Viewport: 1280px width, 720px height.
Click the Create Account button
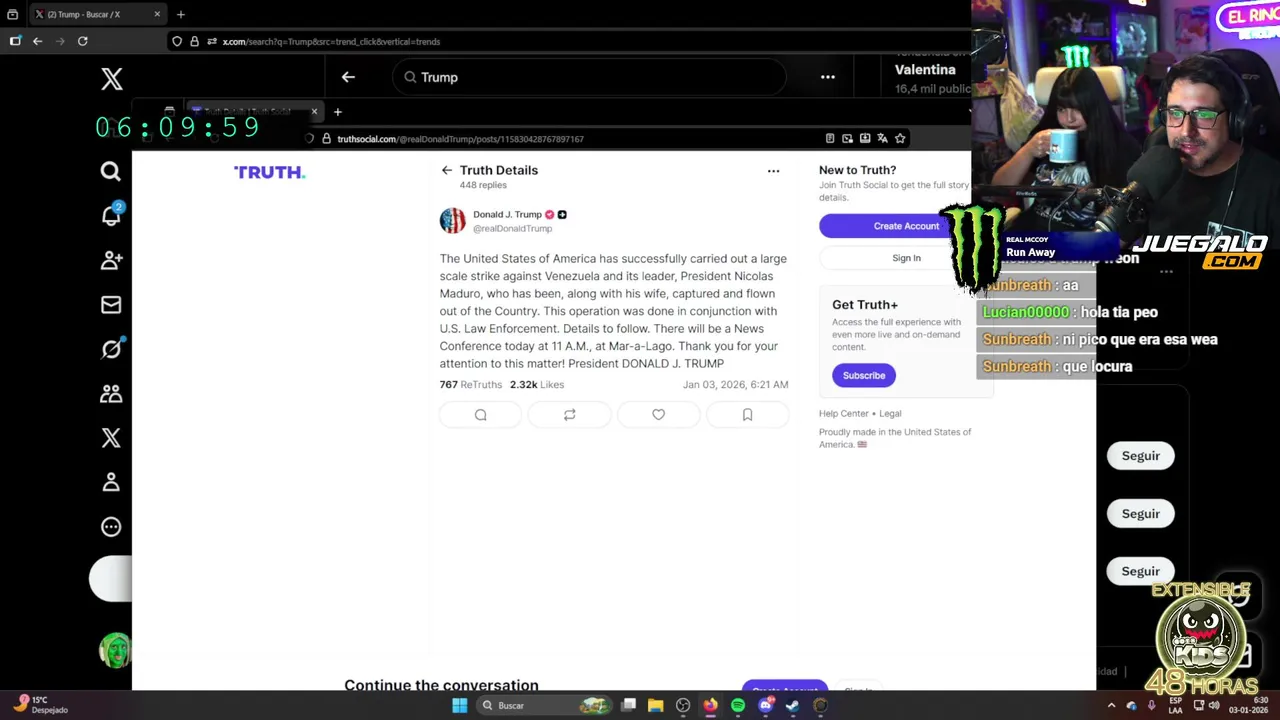[906, 226]
